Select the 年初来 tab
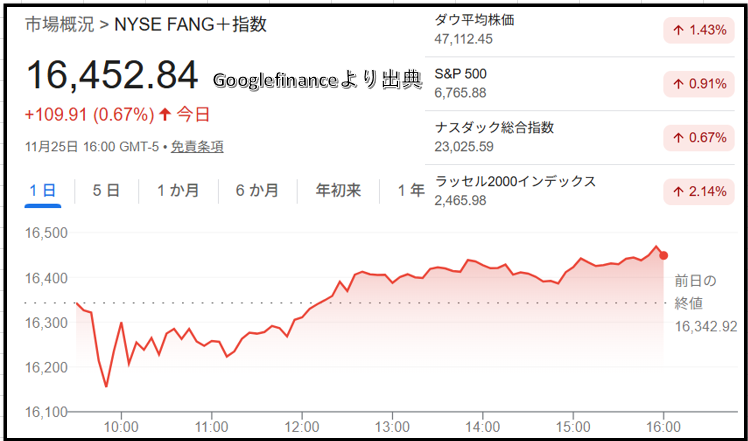 coord(338,190)
